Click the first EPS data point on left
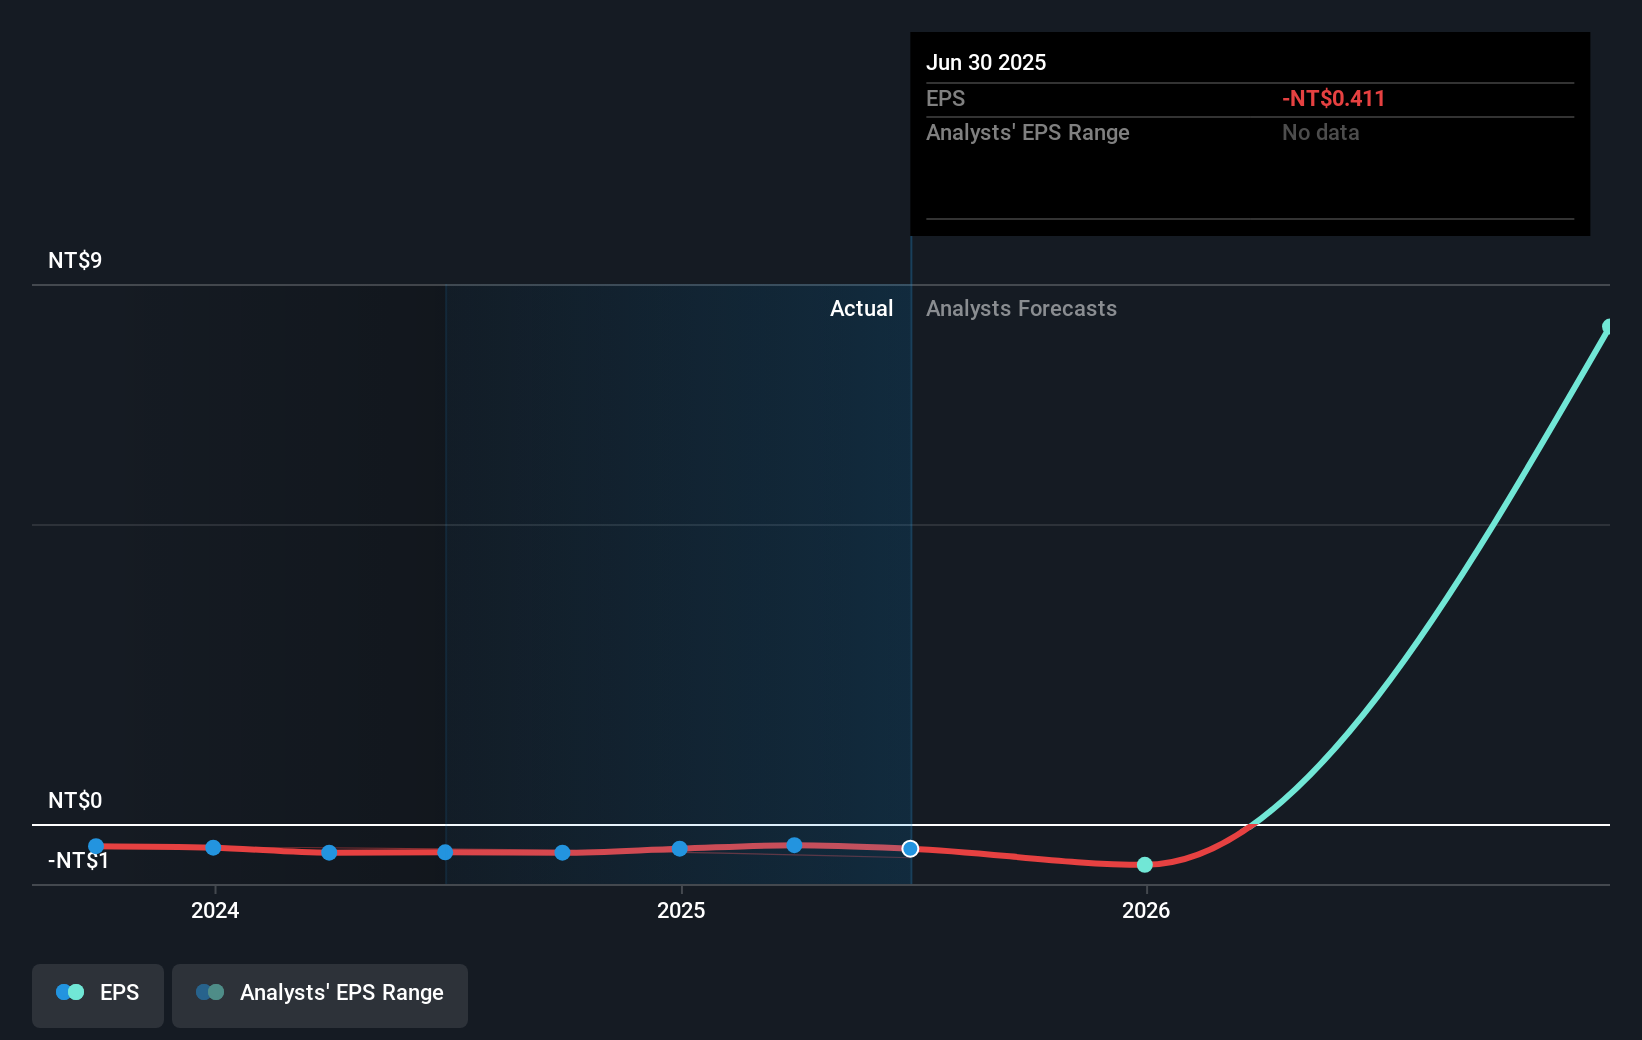 pyautogui.click(x=96, y=846)
